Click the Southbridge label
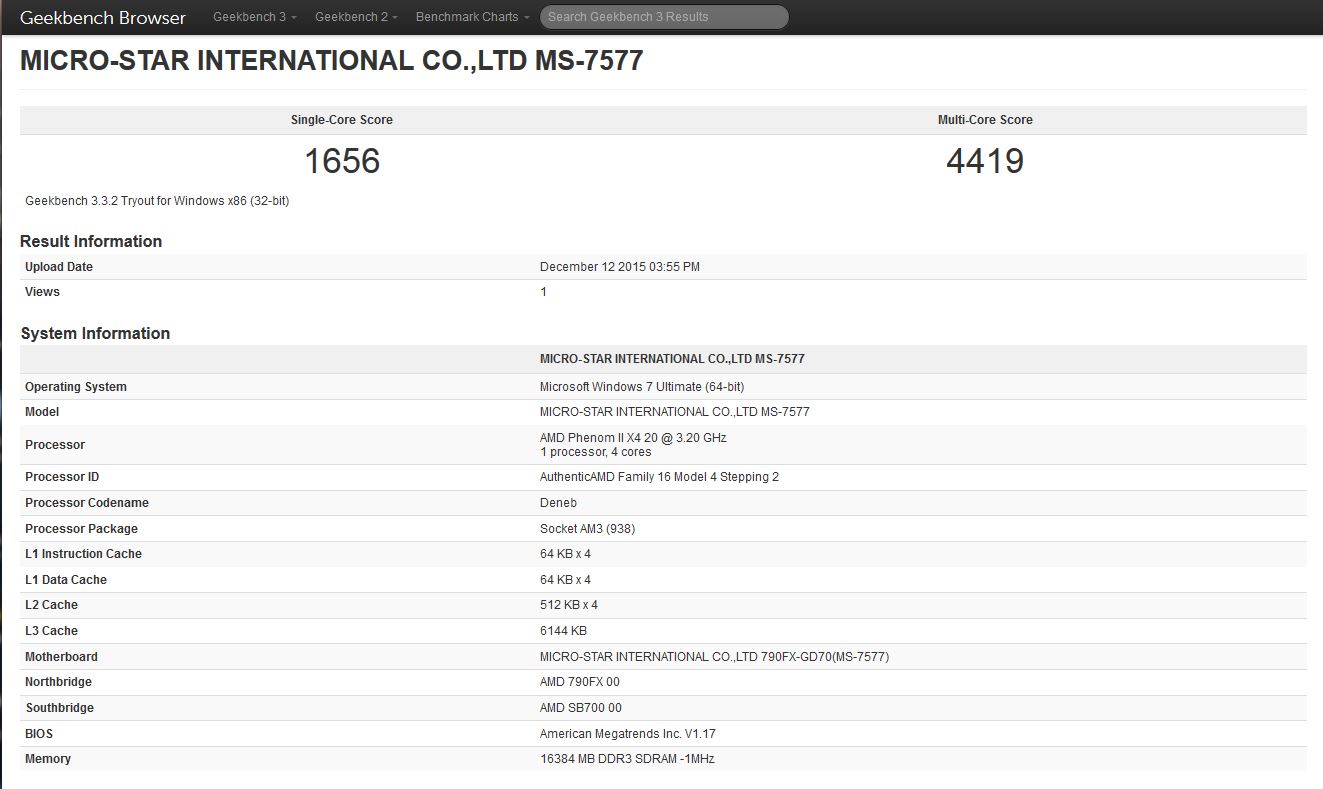The height and width of the screenshot is (789, 1323). click(x=59, y=708)
